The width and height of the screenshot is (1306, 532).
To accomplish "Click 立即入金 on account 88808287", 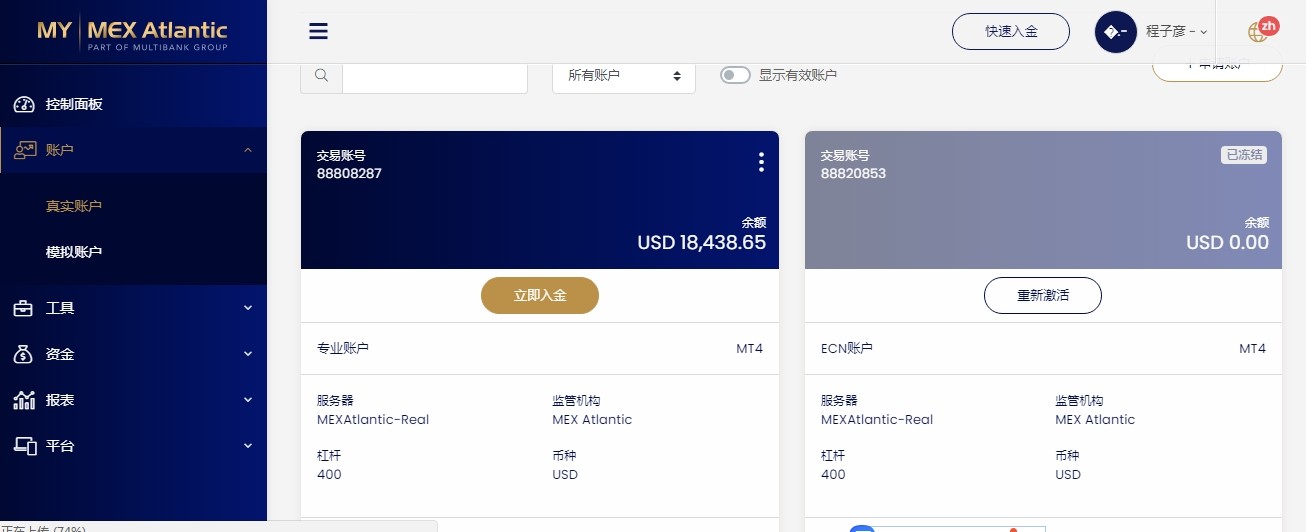I will point(540,296).
